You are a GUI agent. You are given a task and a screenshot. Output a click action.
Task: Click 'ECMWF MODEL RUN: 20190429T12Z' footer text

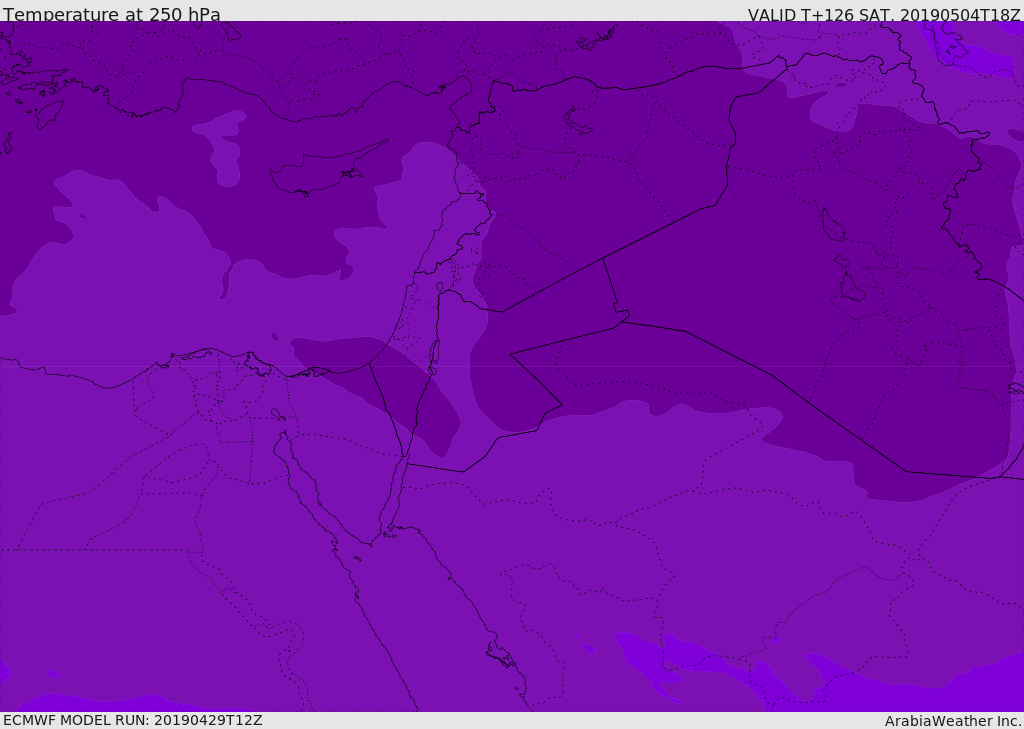[x=133, y=720]
